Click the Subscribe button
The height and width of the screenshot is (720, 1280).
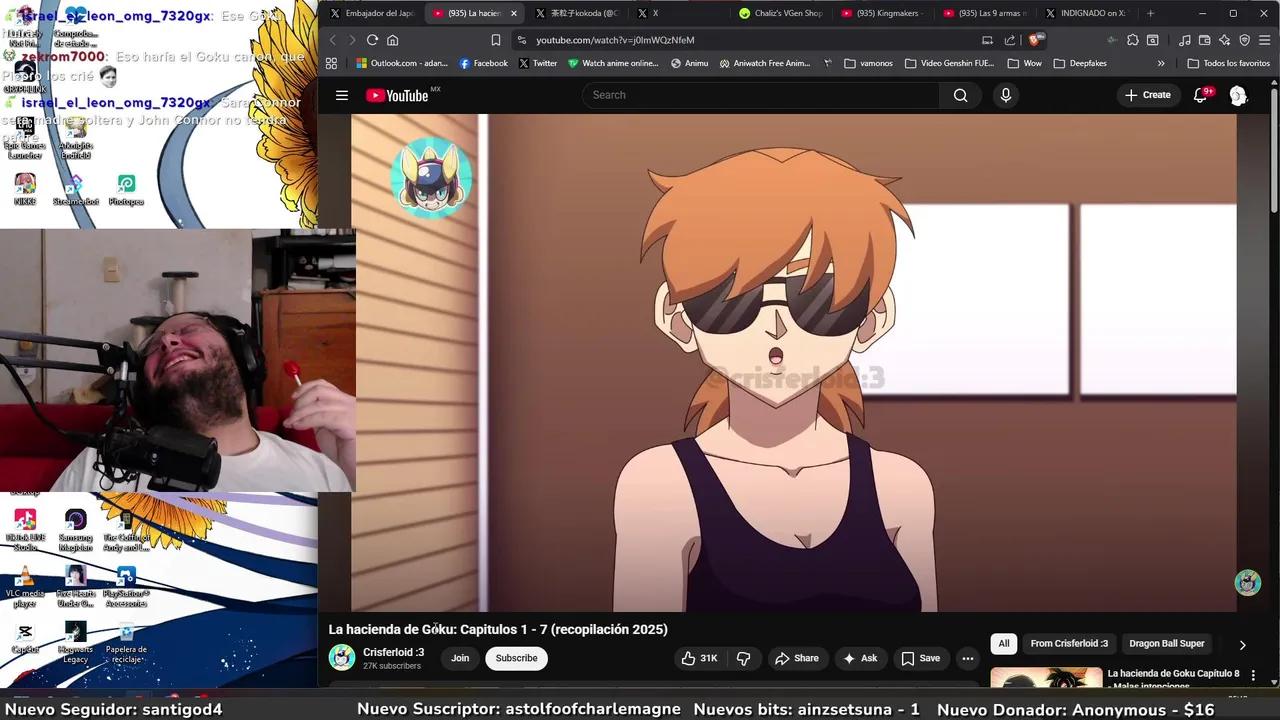click(x=516, y=658)
